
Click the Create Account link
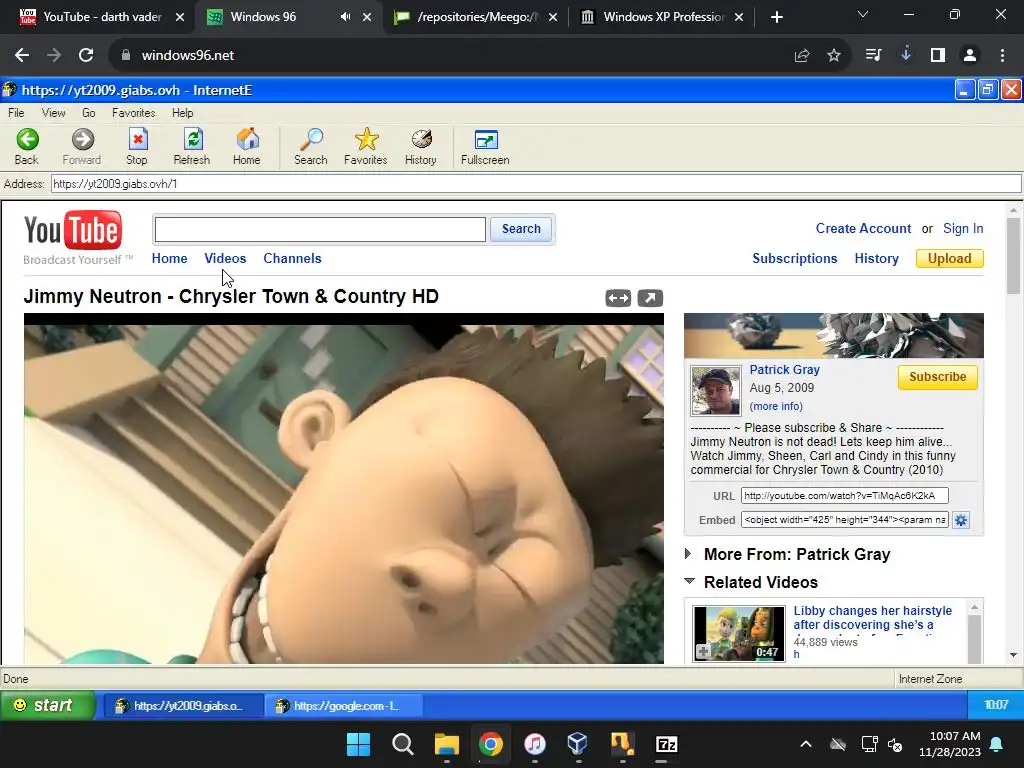tap(863, 229)
